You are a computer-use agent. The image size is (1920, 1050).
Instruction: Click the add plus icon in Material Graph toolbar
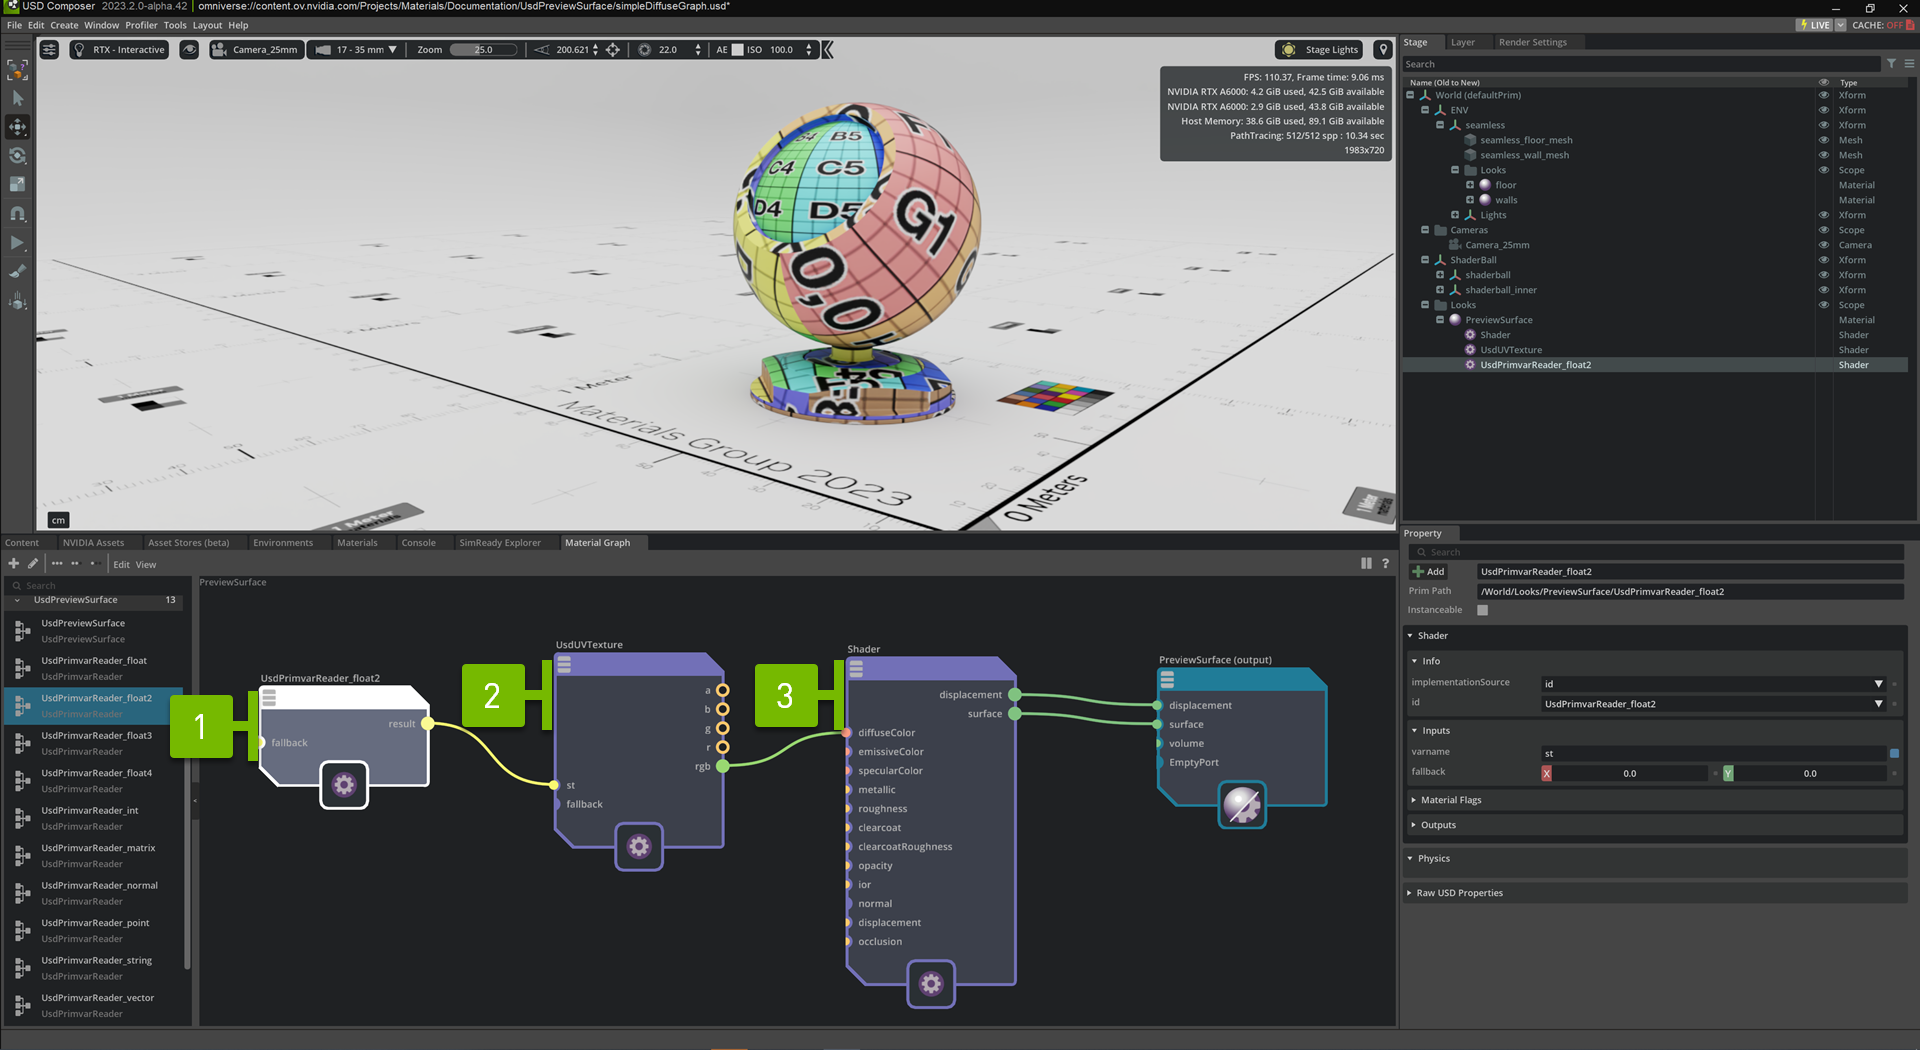tap(14, 564)
